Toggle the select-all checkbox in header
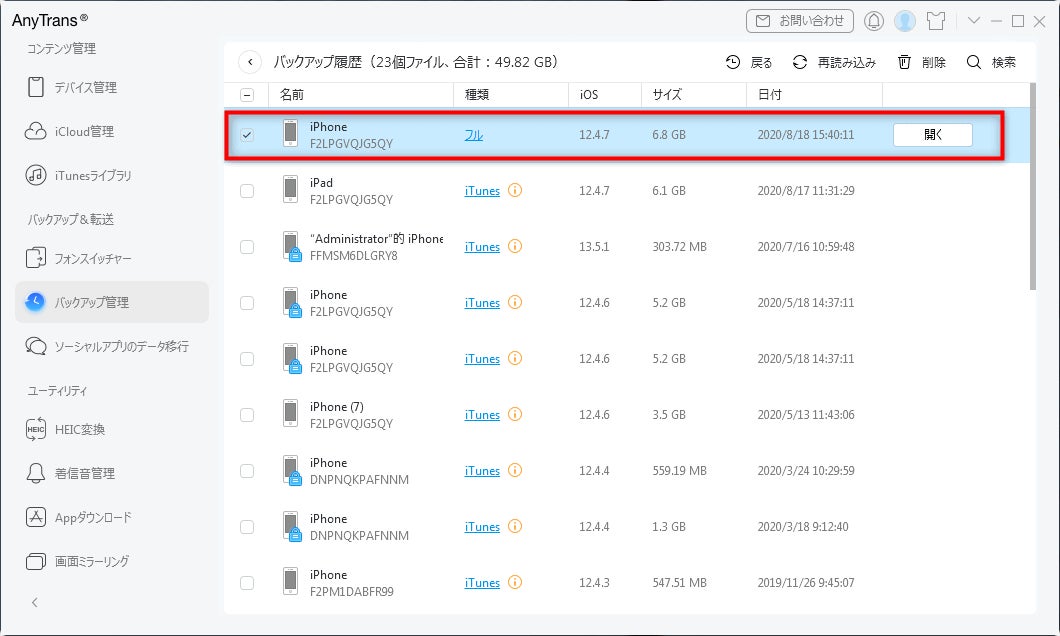 click(247, 95)
